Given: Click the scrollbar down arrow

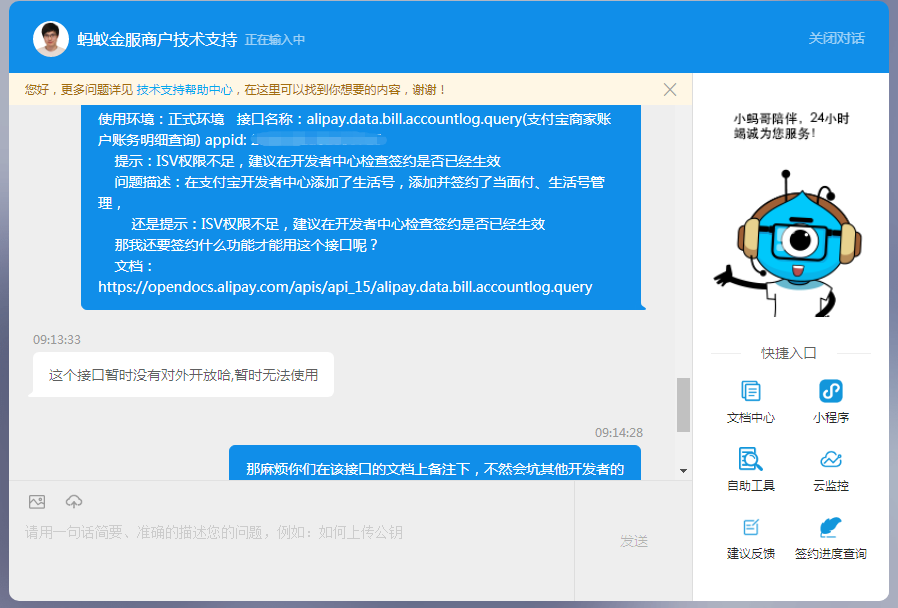Looking at the screenshot, I should tap(683, 471).
